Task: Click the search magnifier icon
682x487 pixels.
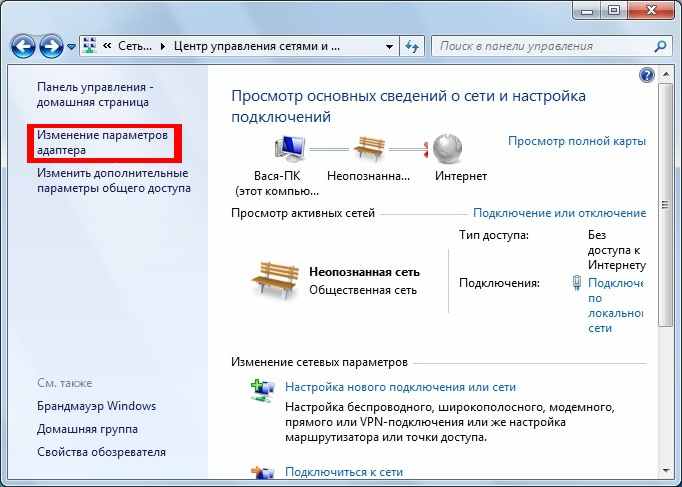Action: [660, 47]
